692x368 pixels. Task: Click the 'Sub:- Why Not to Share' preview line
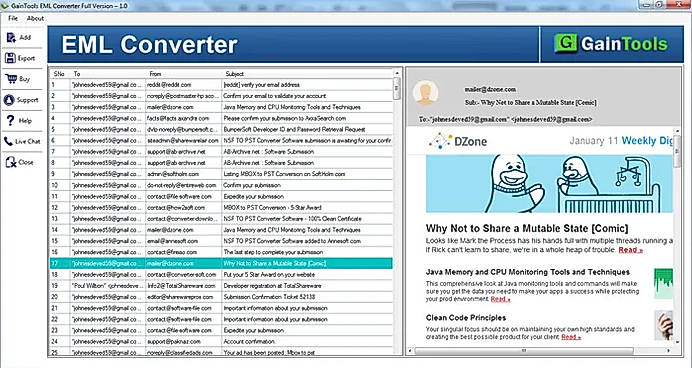[530, 103]
